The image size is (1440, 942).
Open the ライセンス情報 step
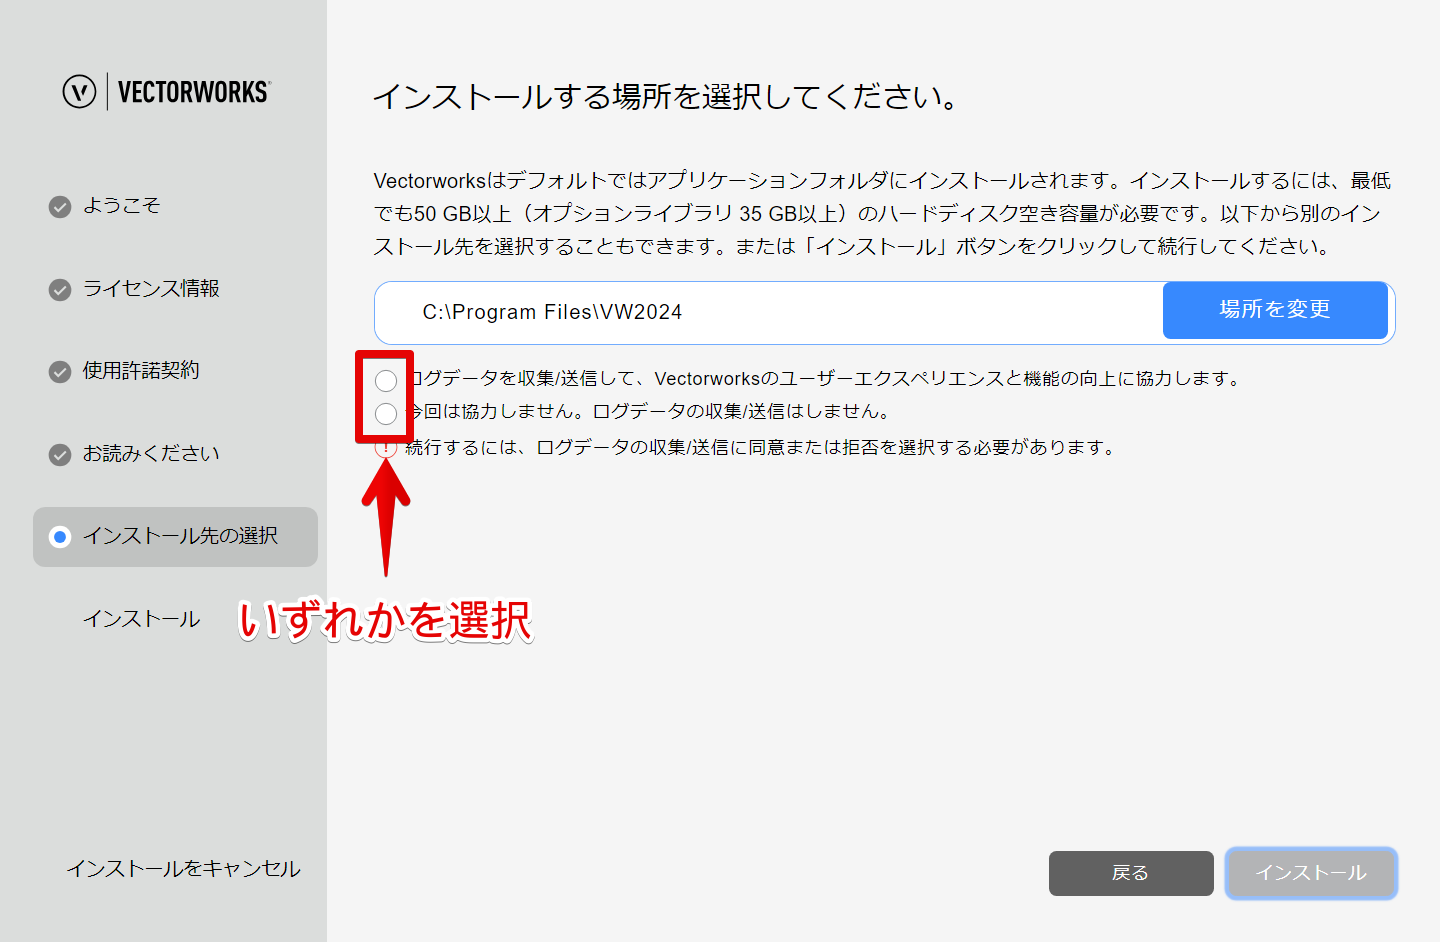pos(151,288)
